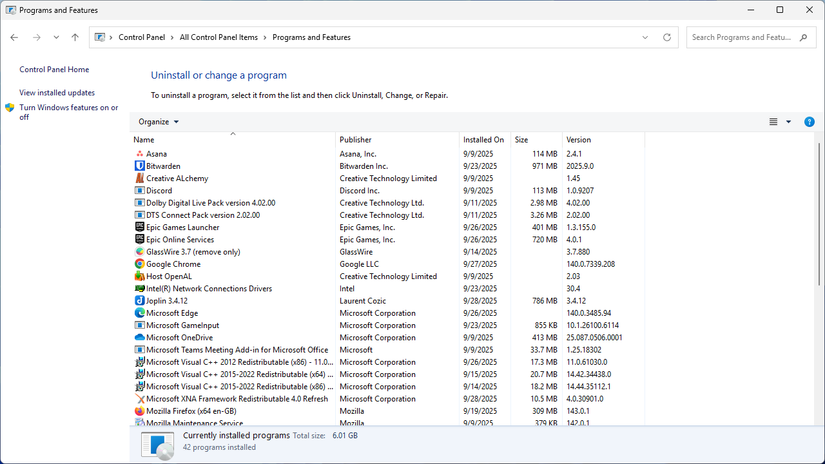The image size is (825, 464).
Task: Open the recent locations chevron
Action: pos(56,37)
